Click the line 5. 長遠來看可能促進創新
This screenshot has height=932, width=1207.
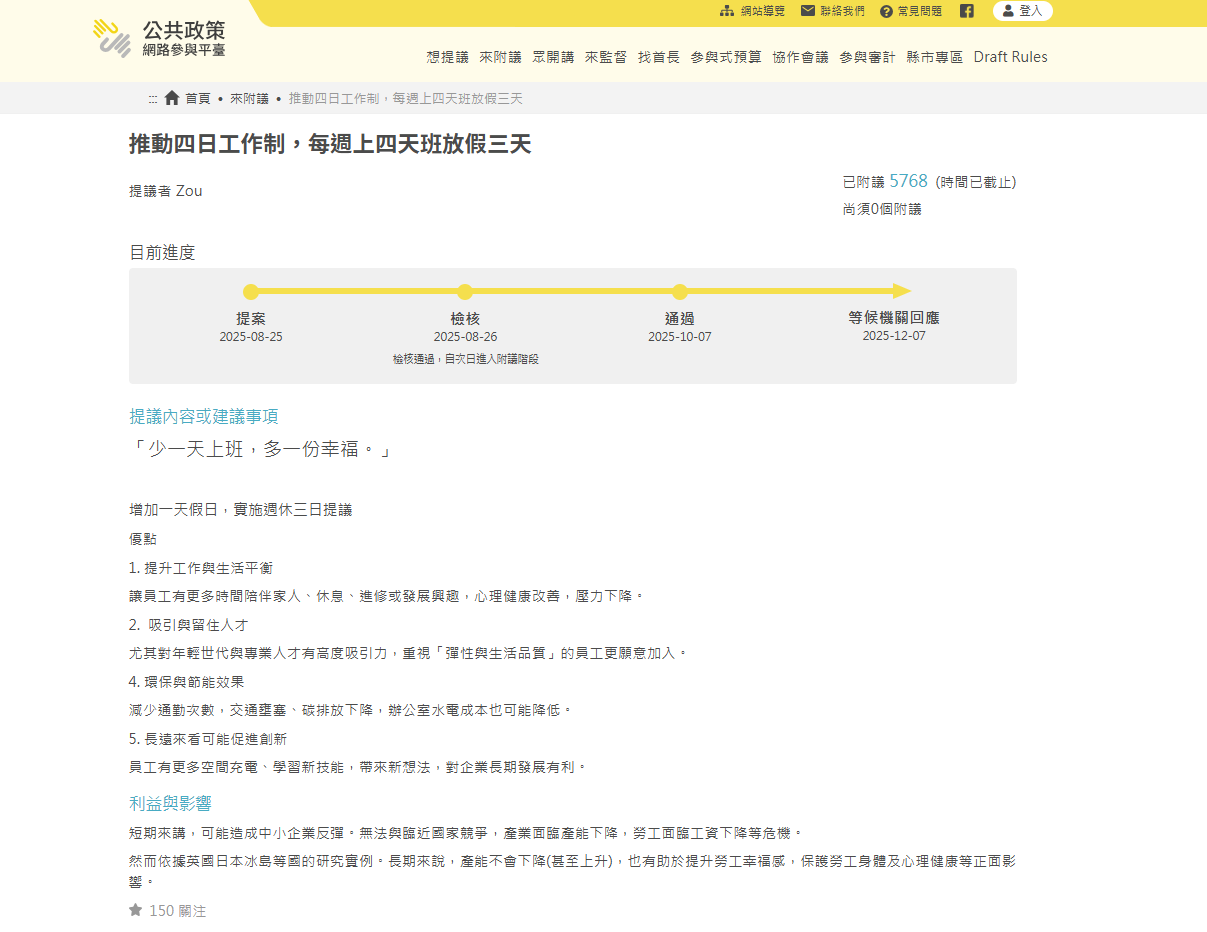pos(208,739)
